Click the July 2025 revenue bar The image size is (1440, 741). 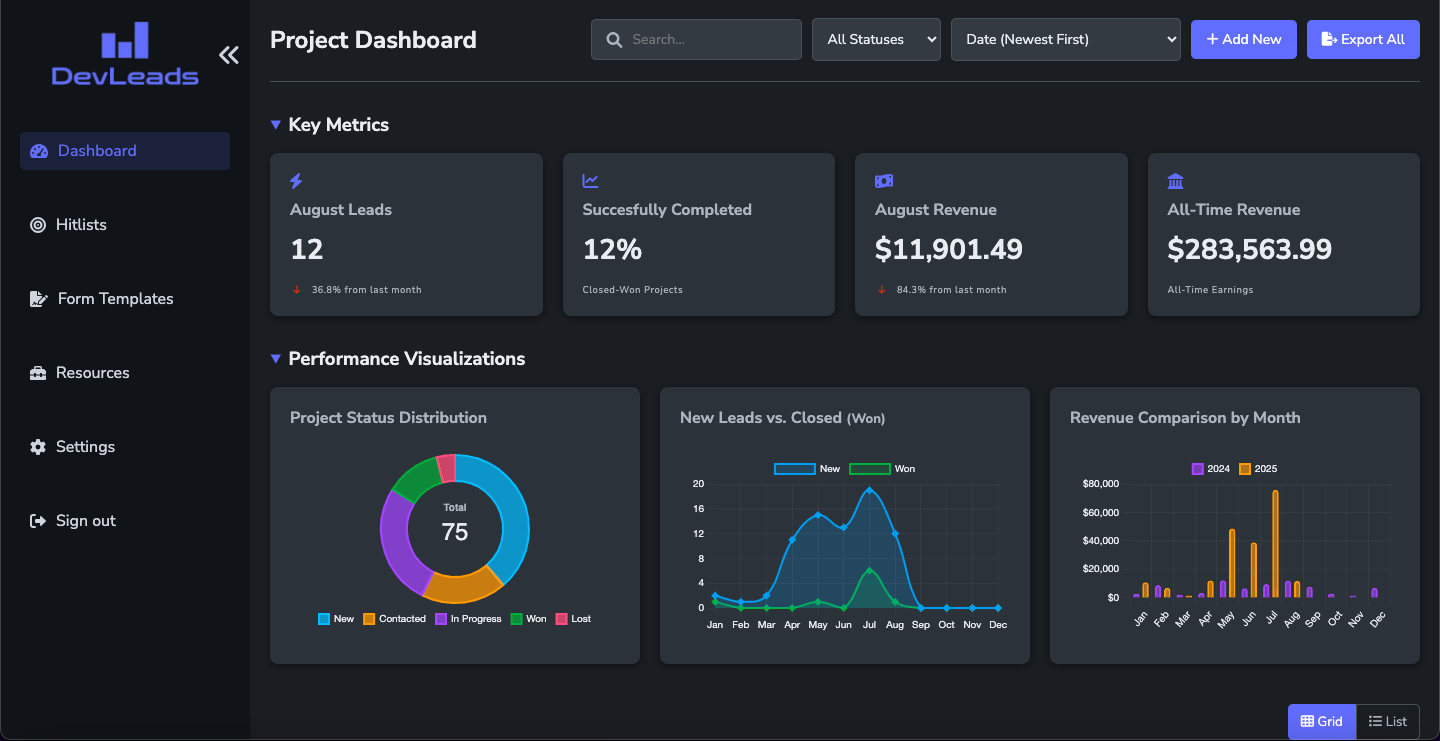point(1275,544)
